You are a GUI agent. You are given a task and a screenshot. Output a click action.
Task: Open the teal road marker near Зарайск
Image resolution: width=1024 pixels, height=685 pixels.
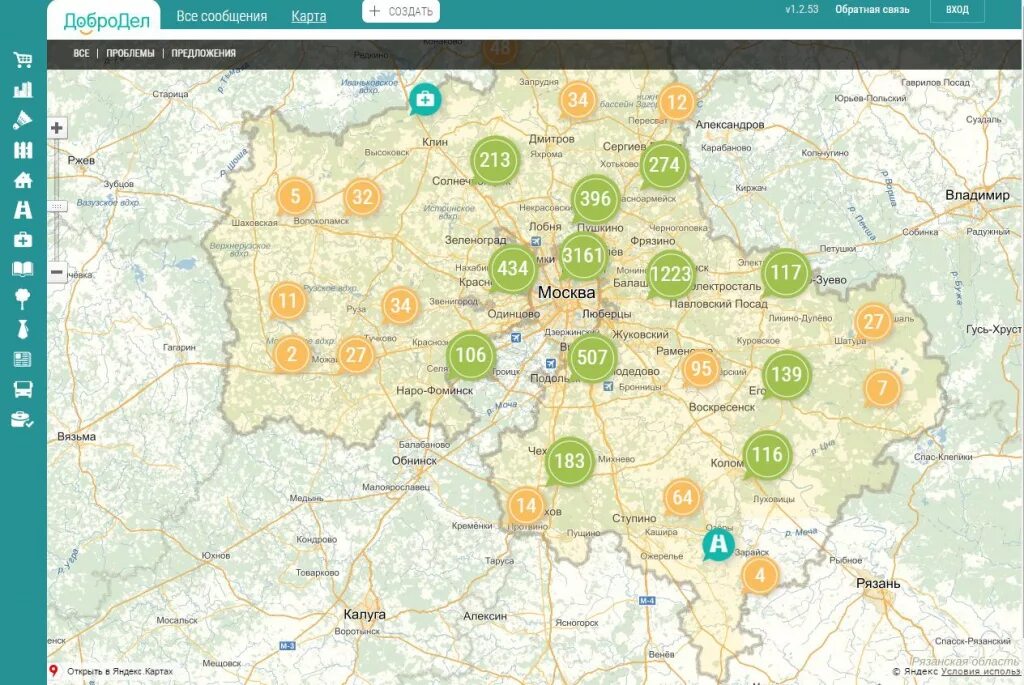click(718, 544)
